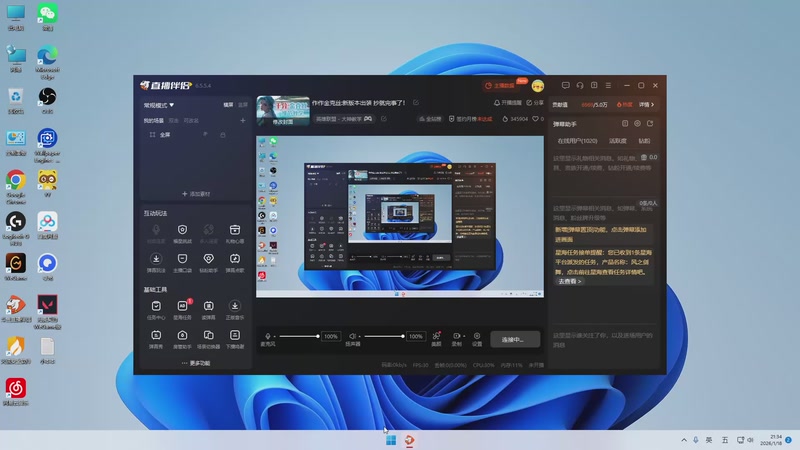Click the 连接中 start stream button
This screenshot has width=800, height=450.
coord(515,339)
